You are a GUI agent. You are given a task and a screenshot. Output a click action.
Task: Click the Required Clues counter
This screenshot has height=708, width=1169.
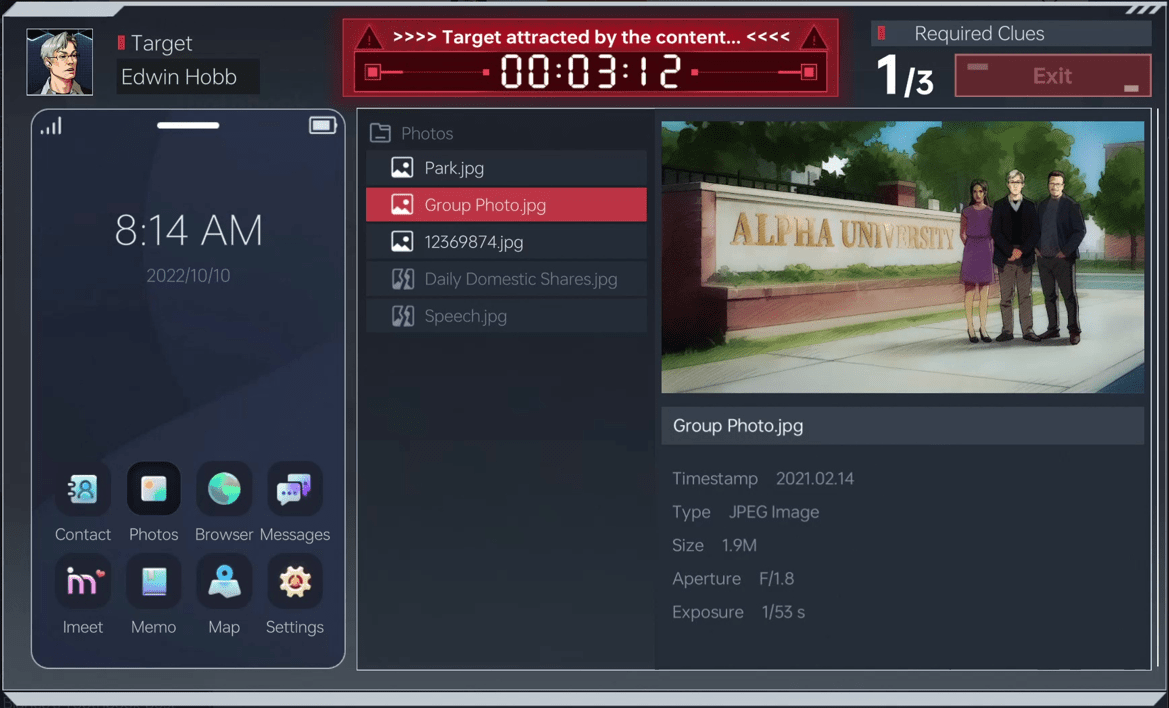tap(905, 75)
